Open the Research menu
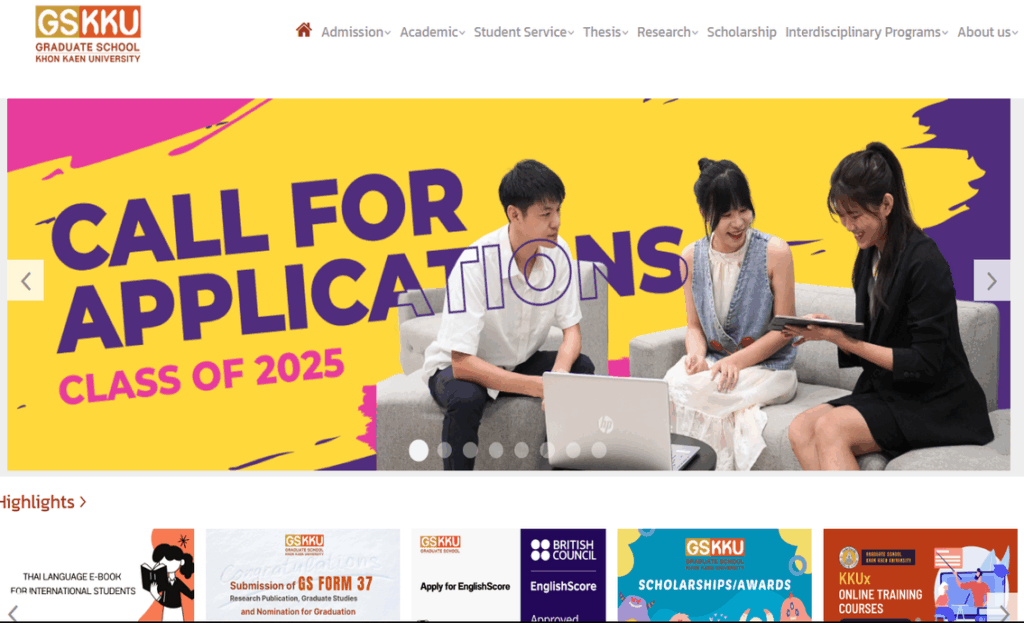 [x=667, y=32]
